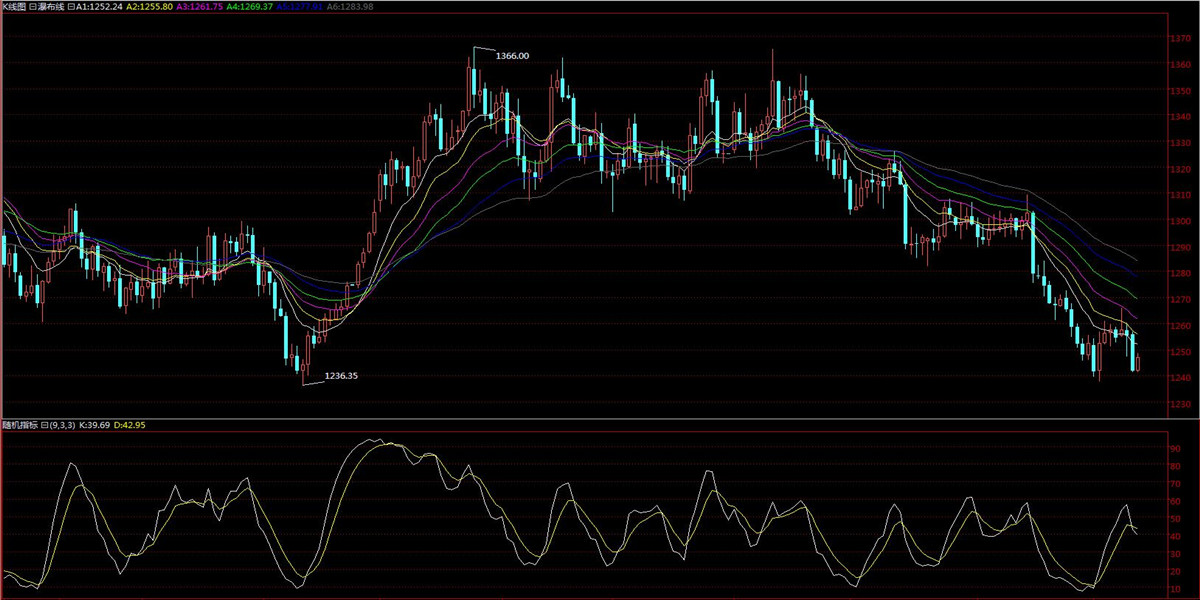Viewport: 1200px width, 600px height.
Task: Click the K:39.69 stochastic value
Action: click(x=97, y=425)
